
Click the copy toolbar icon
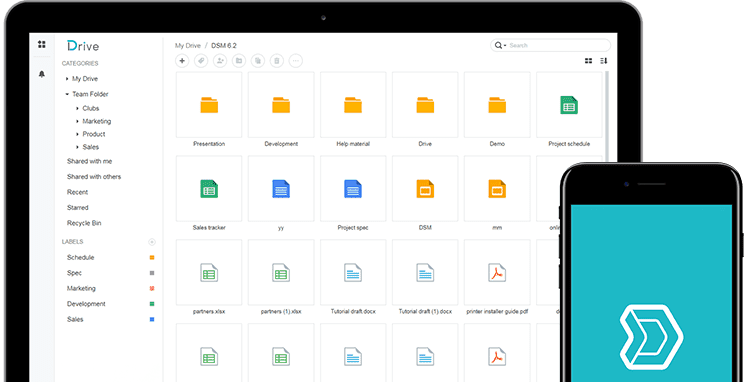pos(258,61)
